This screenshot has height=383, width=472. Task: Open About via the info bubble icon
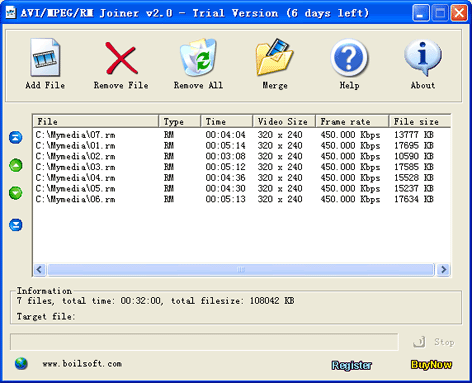tap(423, 58)
